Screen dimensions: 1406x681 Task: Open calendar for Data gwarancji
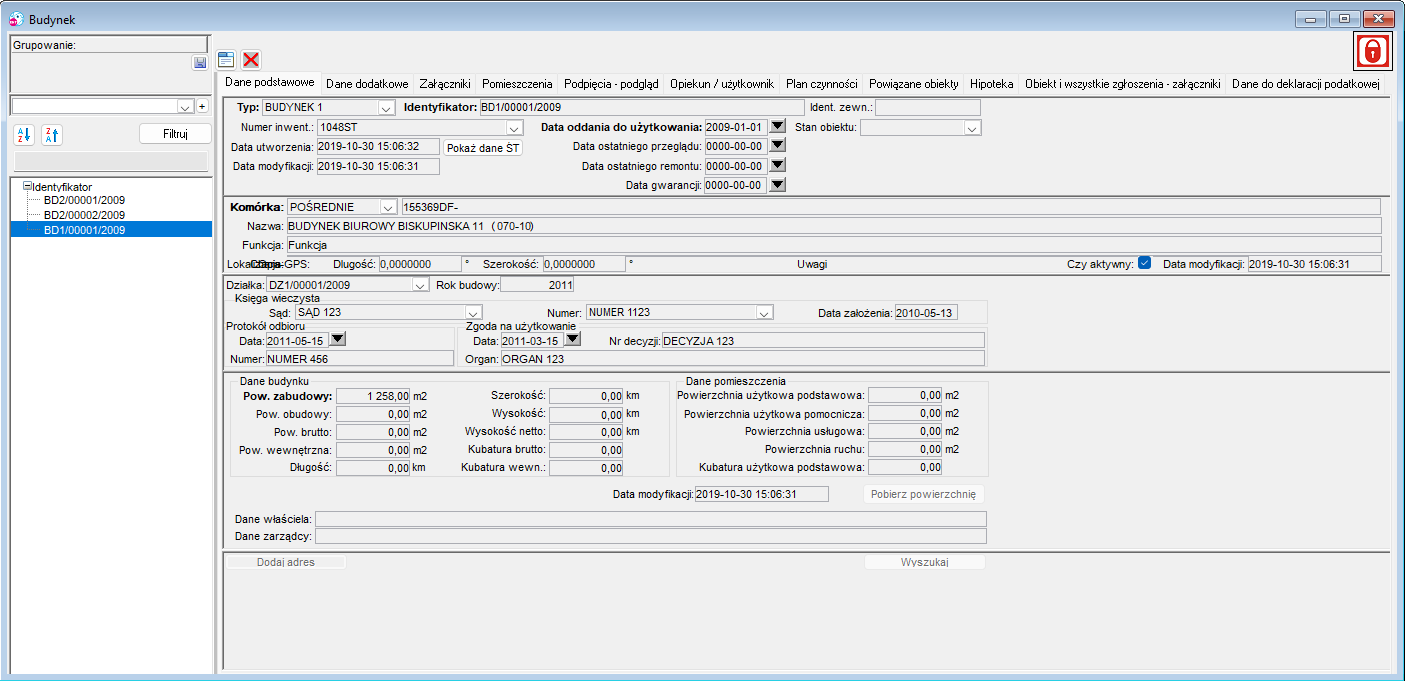[x=777, y=184]
